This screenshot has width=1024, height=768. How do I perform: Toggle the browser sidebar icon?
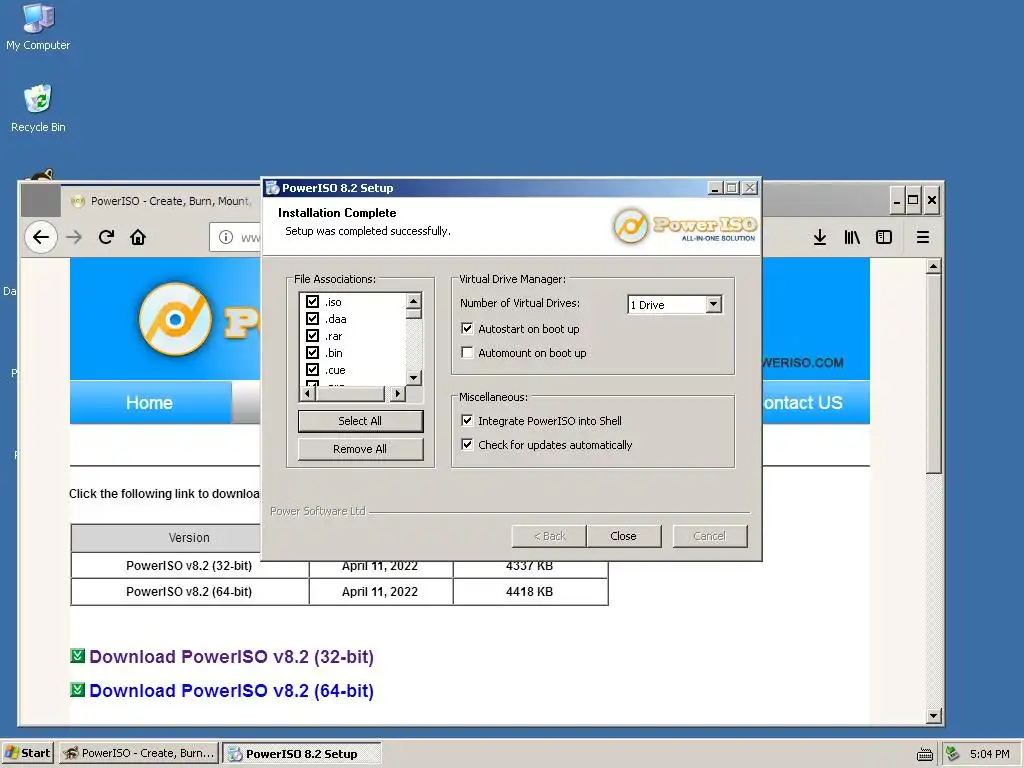pos(884,237)
